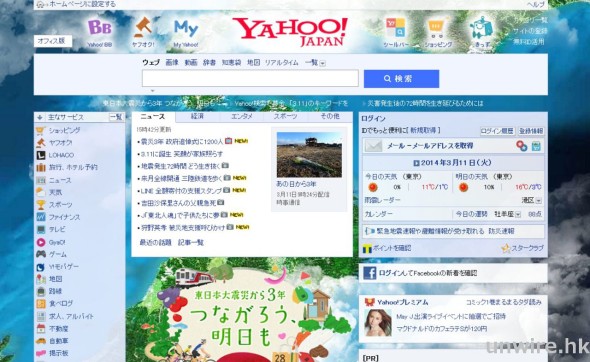Expand the date arrow next to 2014年3月11日
The width and height of the screenshot is (590, 362).
pos(416,163)
